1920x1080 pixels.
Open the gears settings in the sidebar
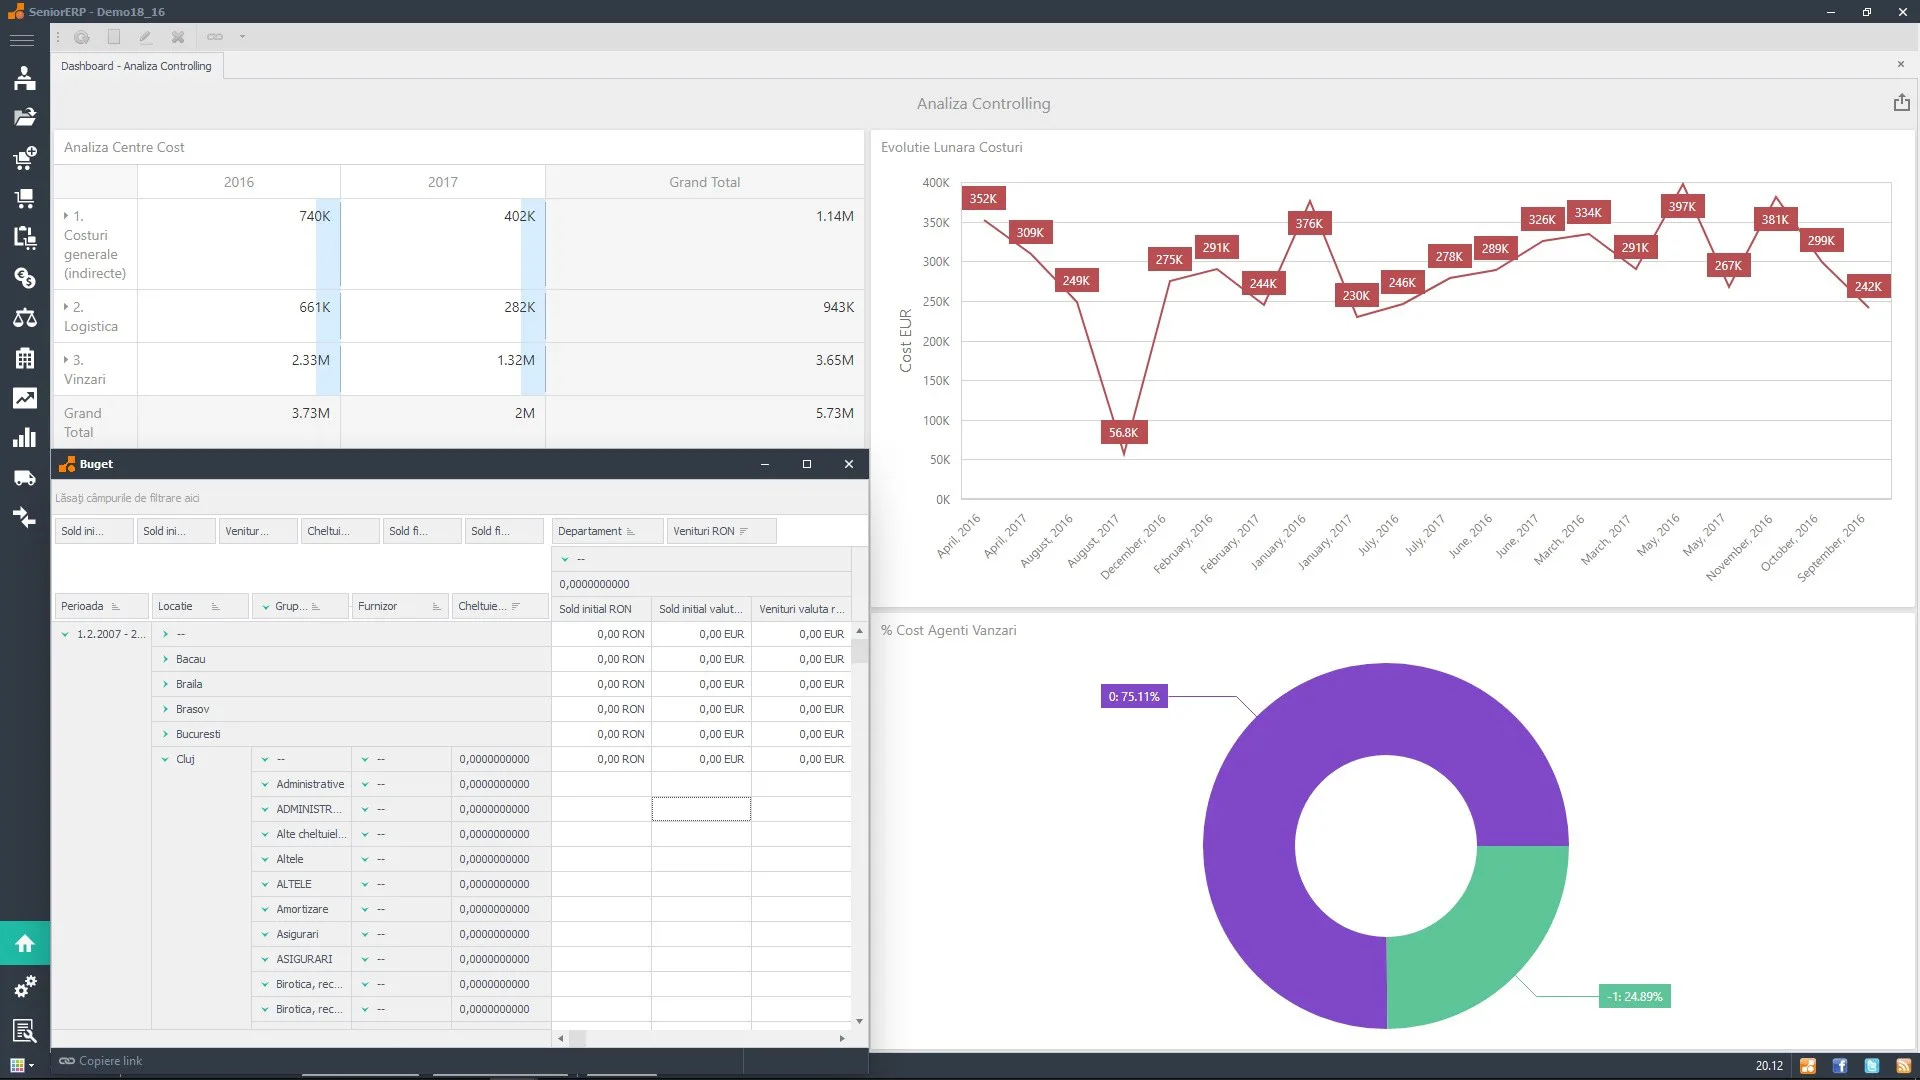(24, 986)
